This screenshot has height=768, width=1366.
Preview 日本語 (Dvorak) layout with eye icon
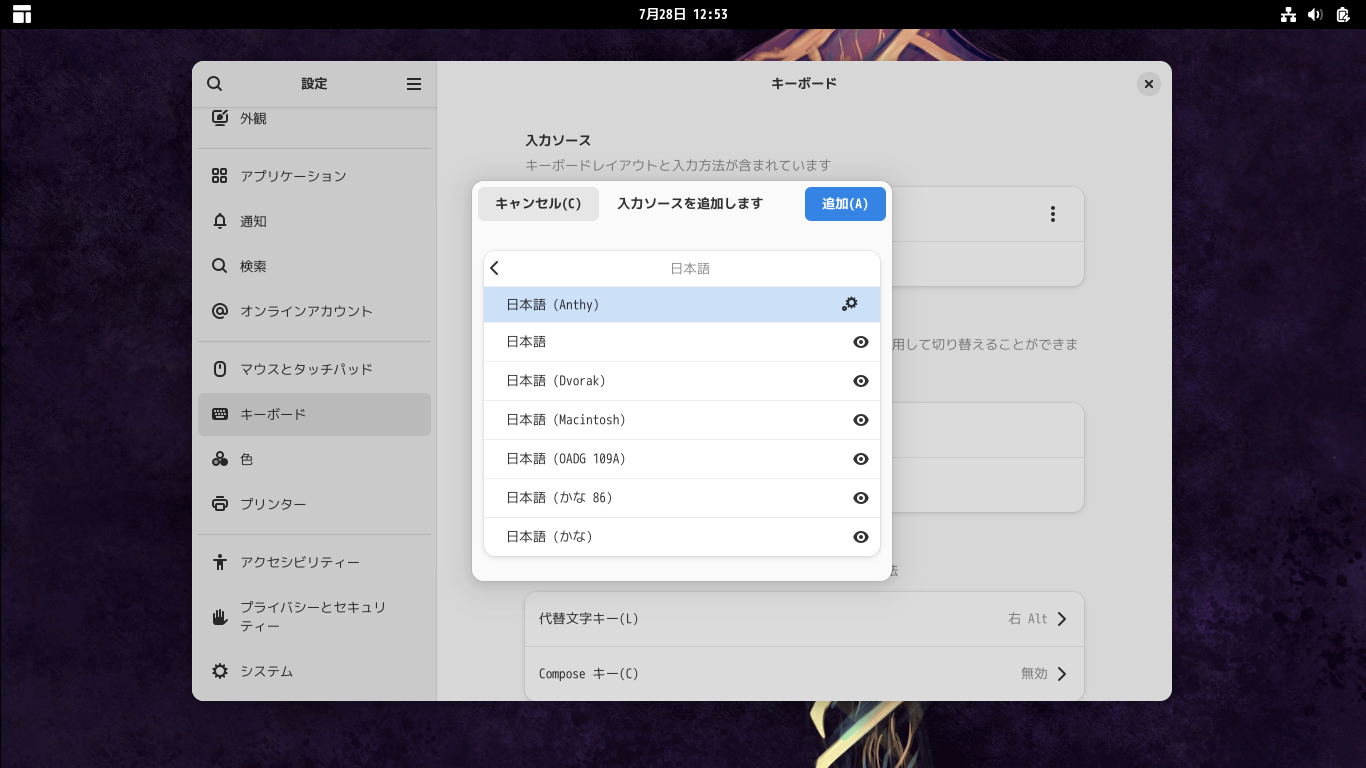pos(861,381)
